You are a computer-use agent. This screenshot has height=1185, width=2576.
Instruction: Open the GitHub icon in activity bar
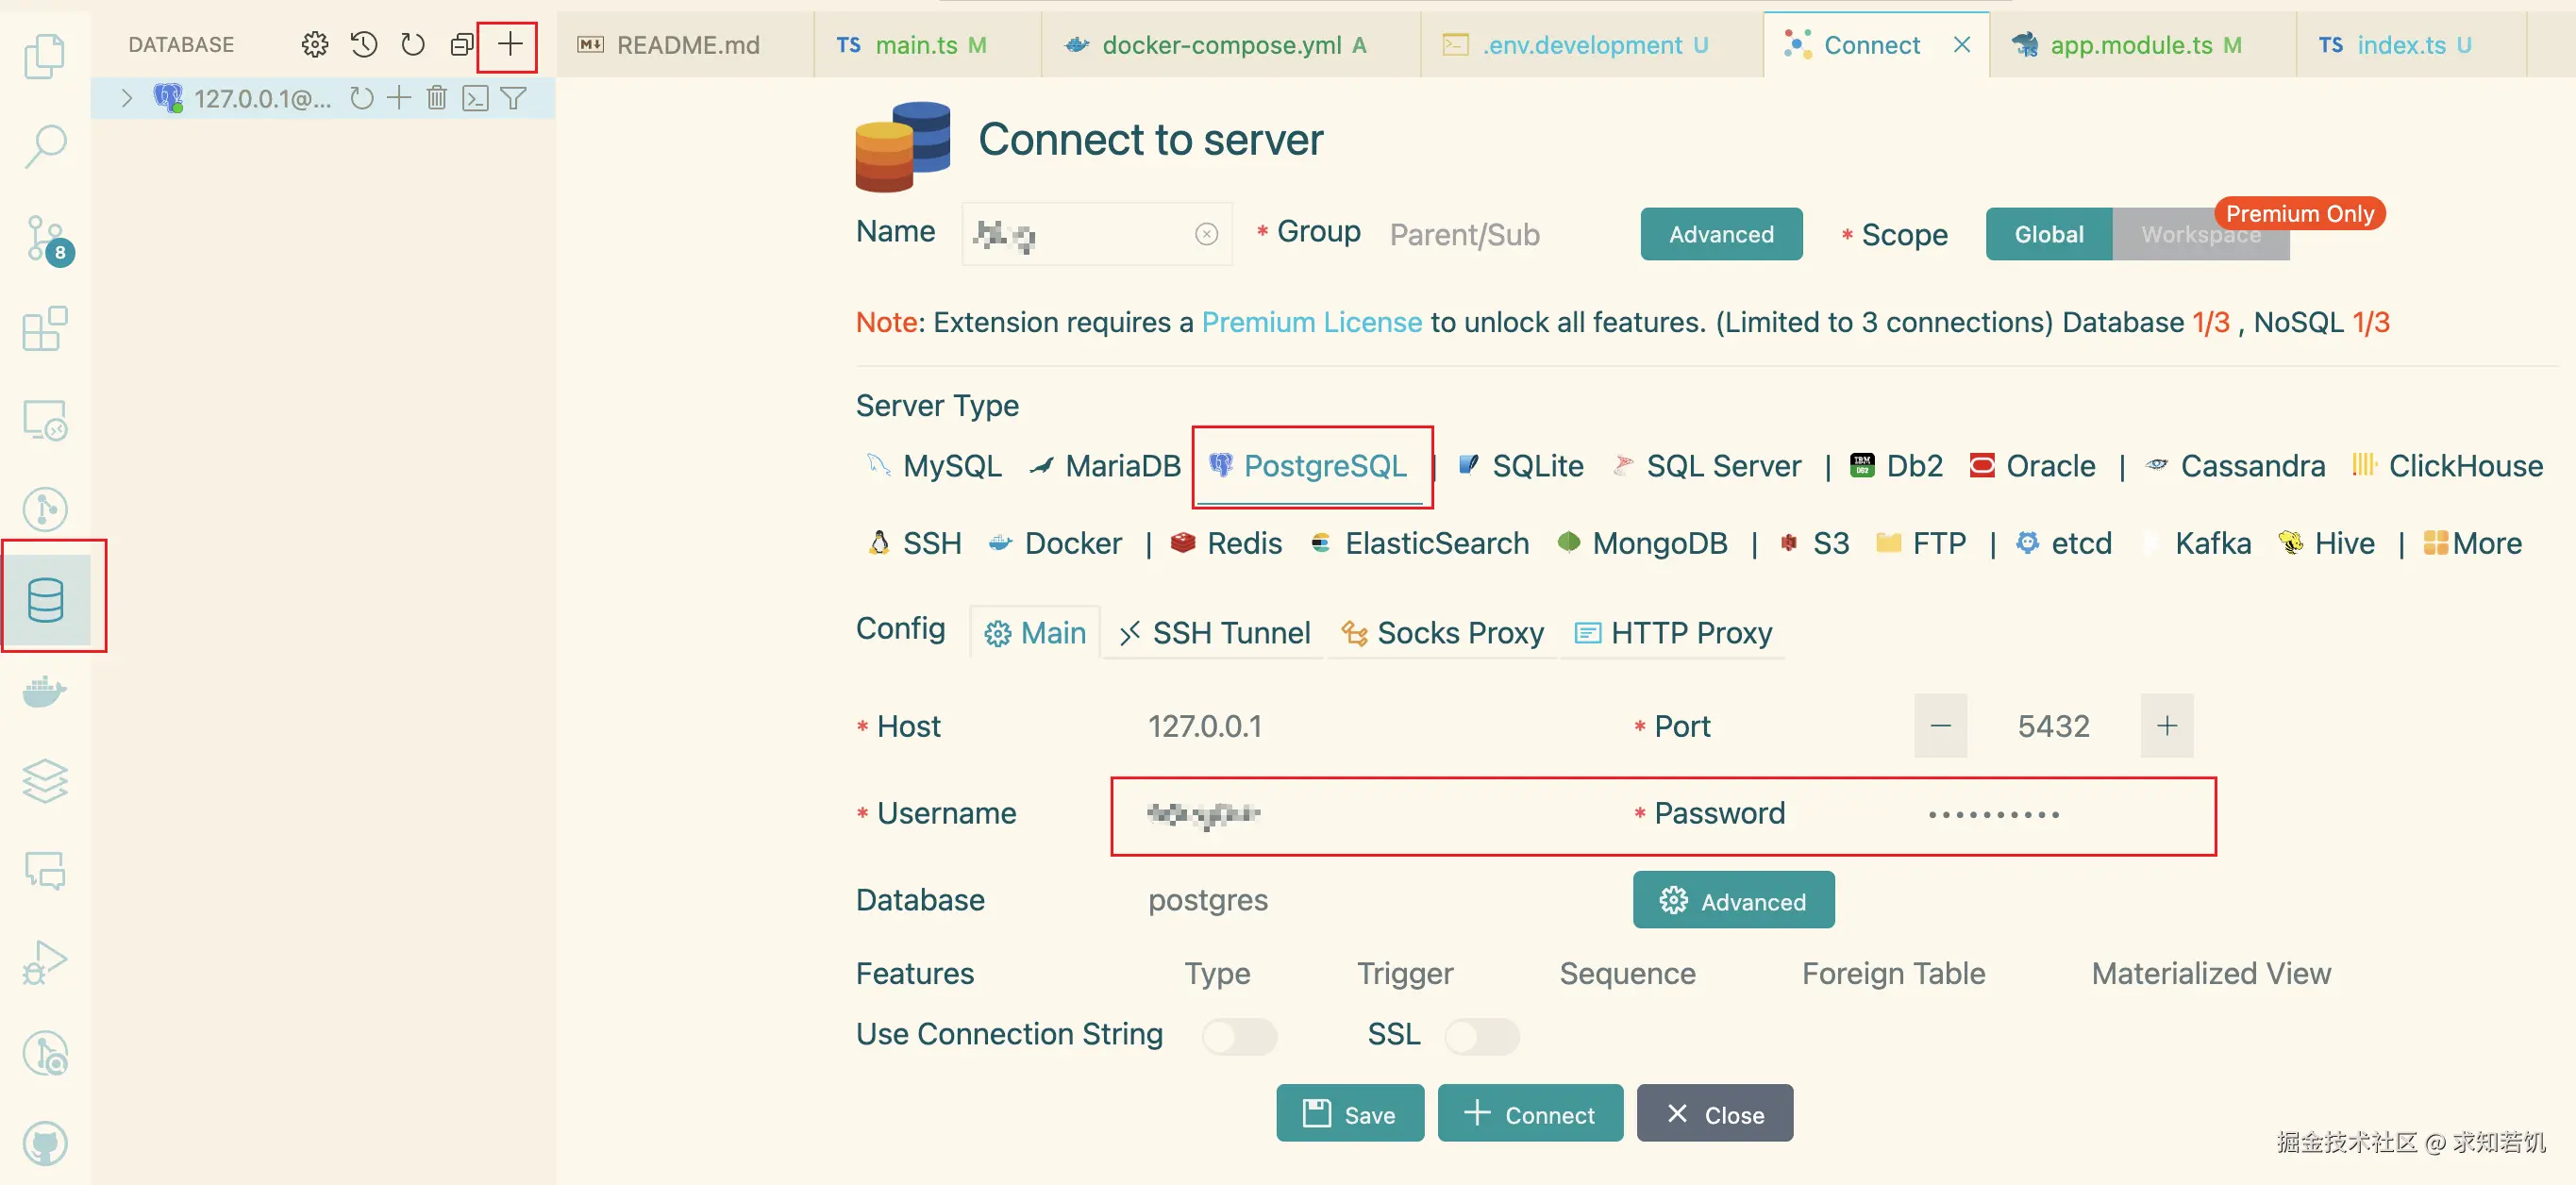45,1143
